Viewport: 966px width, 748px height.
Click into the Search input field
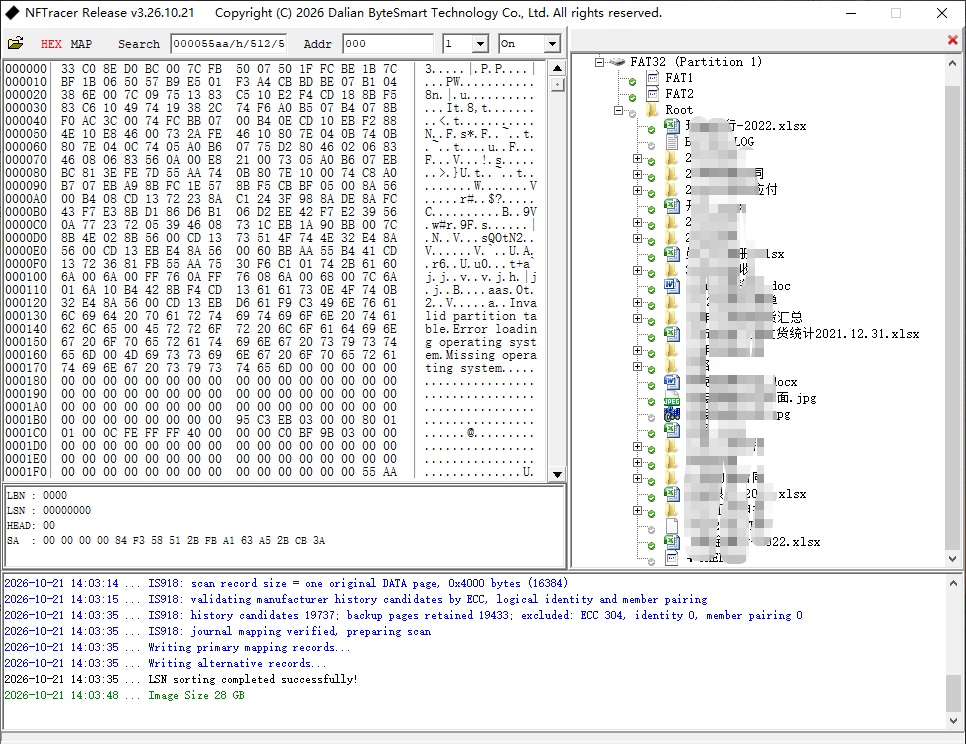coord(229,44)
